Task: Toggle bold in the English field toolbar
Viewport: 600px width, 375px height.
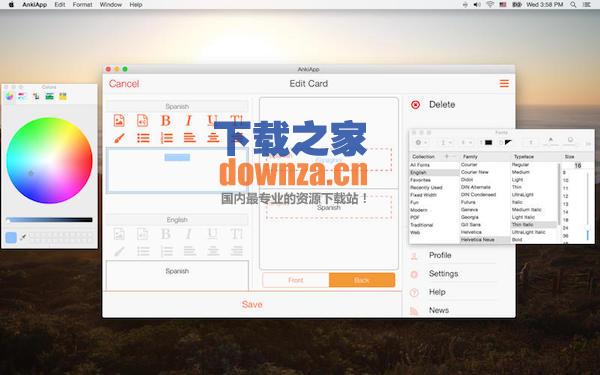Action: click(166, 234)
